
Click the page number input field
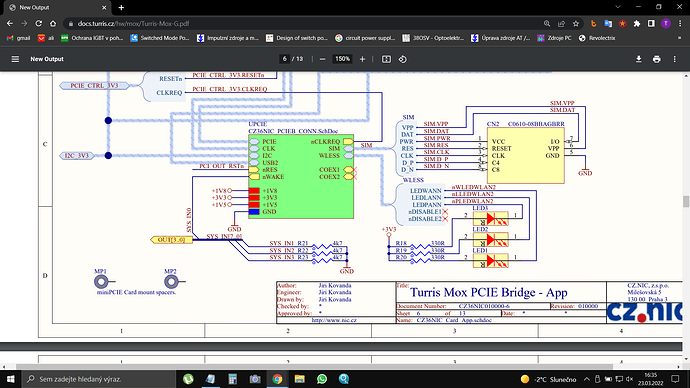point(284,59)
